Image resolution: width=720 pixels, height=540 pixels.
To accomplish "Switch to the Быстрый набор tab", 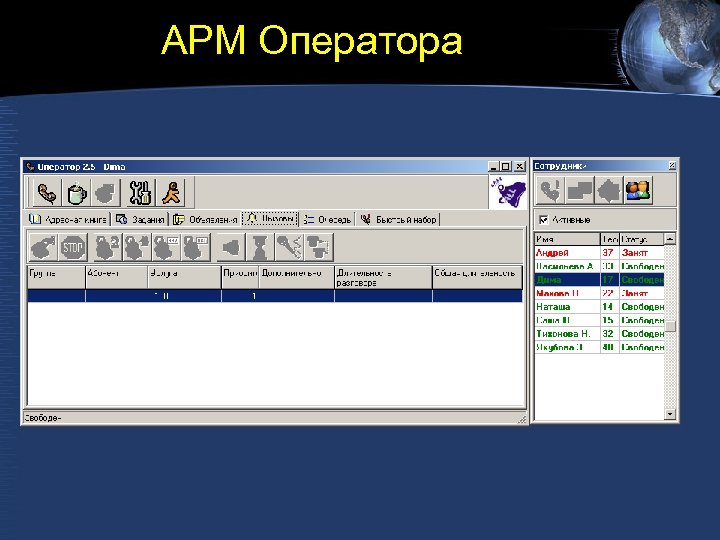I will [x=399, y=219].
